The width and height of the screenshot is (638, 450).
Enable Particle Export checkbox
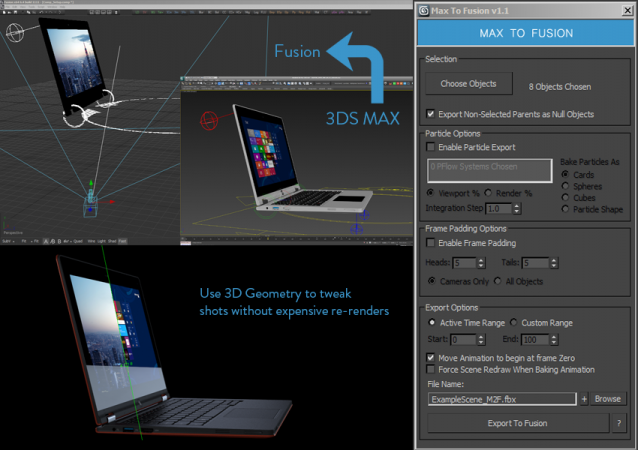coord(430,147)
